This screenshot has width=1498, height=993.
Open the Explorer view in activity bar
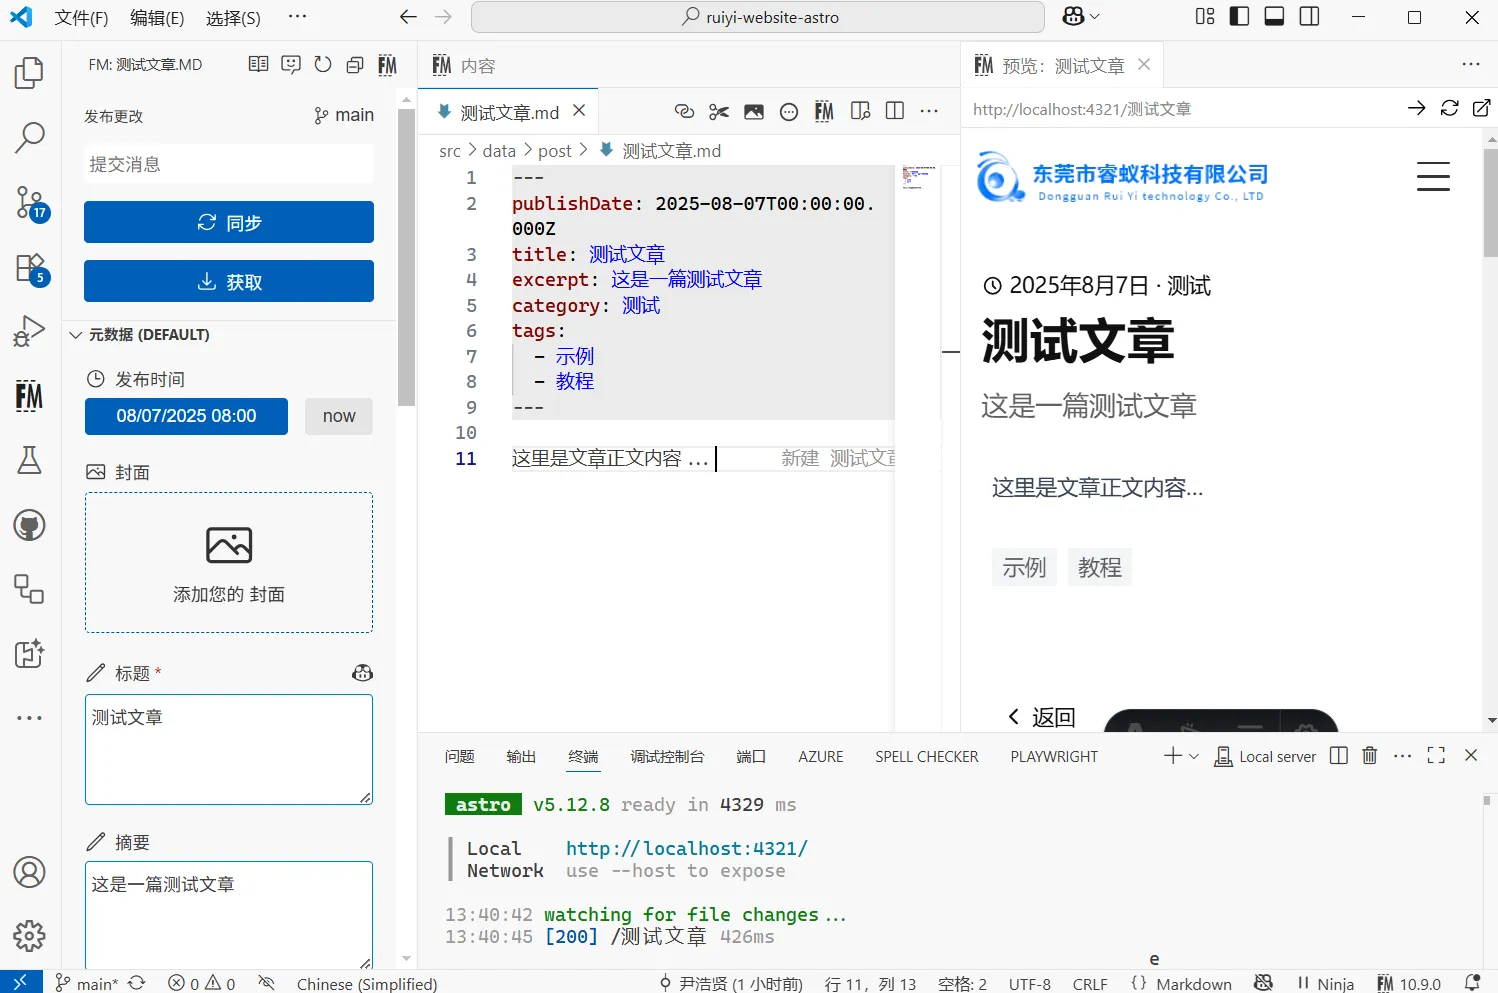tap(30, 73)
